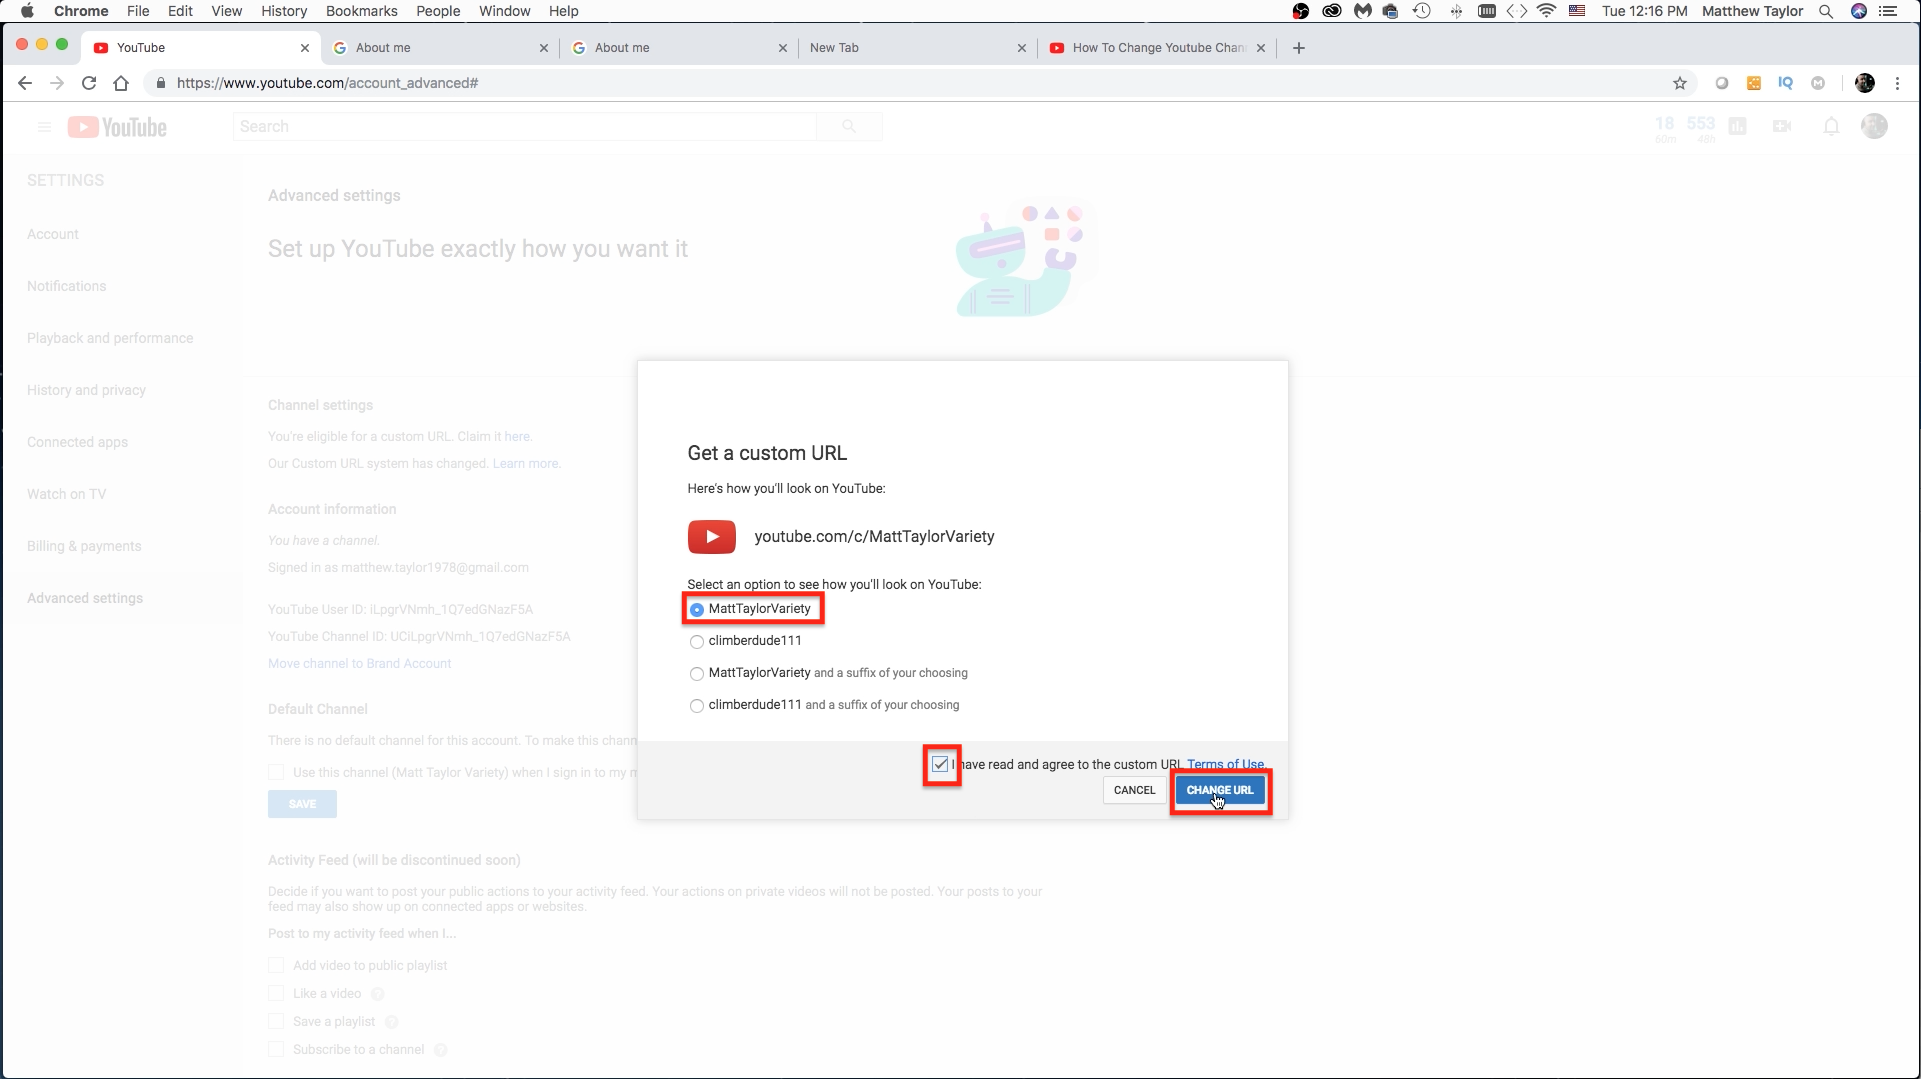Click the CHANGE URL button
Screen dimensions: 1921x1079
tap(1220, 790)
